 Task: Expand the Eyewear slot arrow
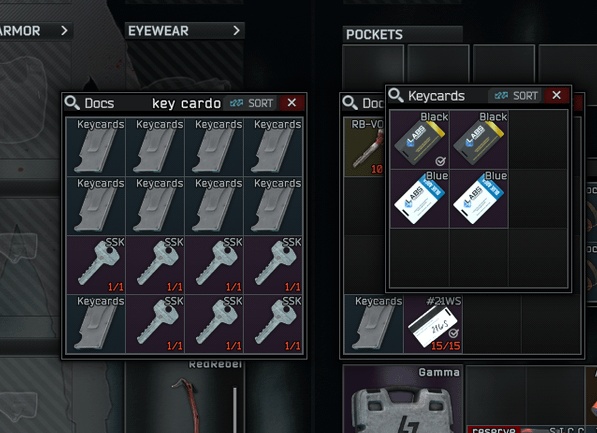coord(236,30)
